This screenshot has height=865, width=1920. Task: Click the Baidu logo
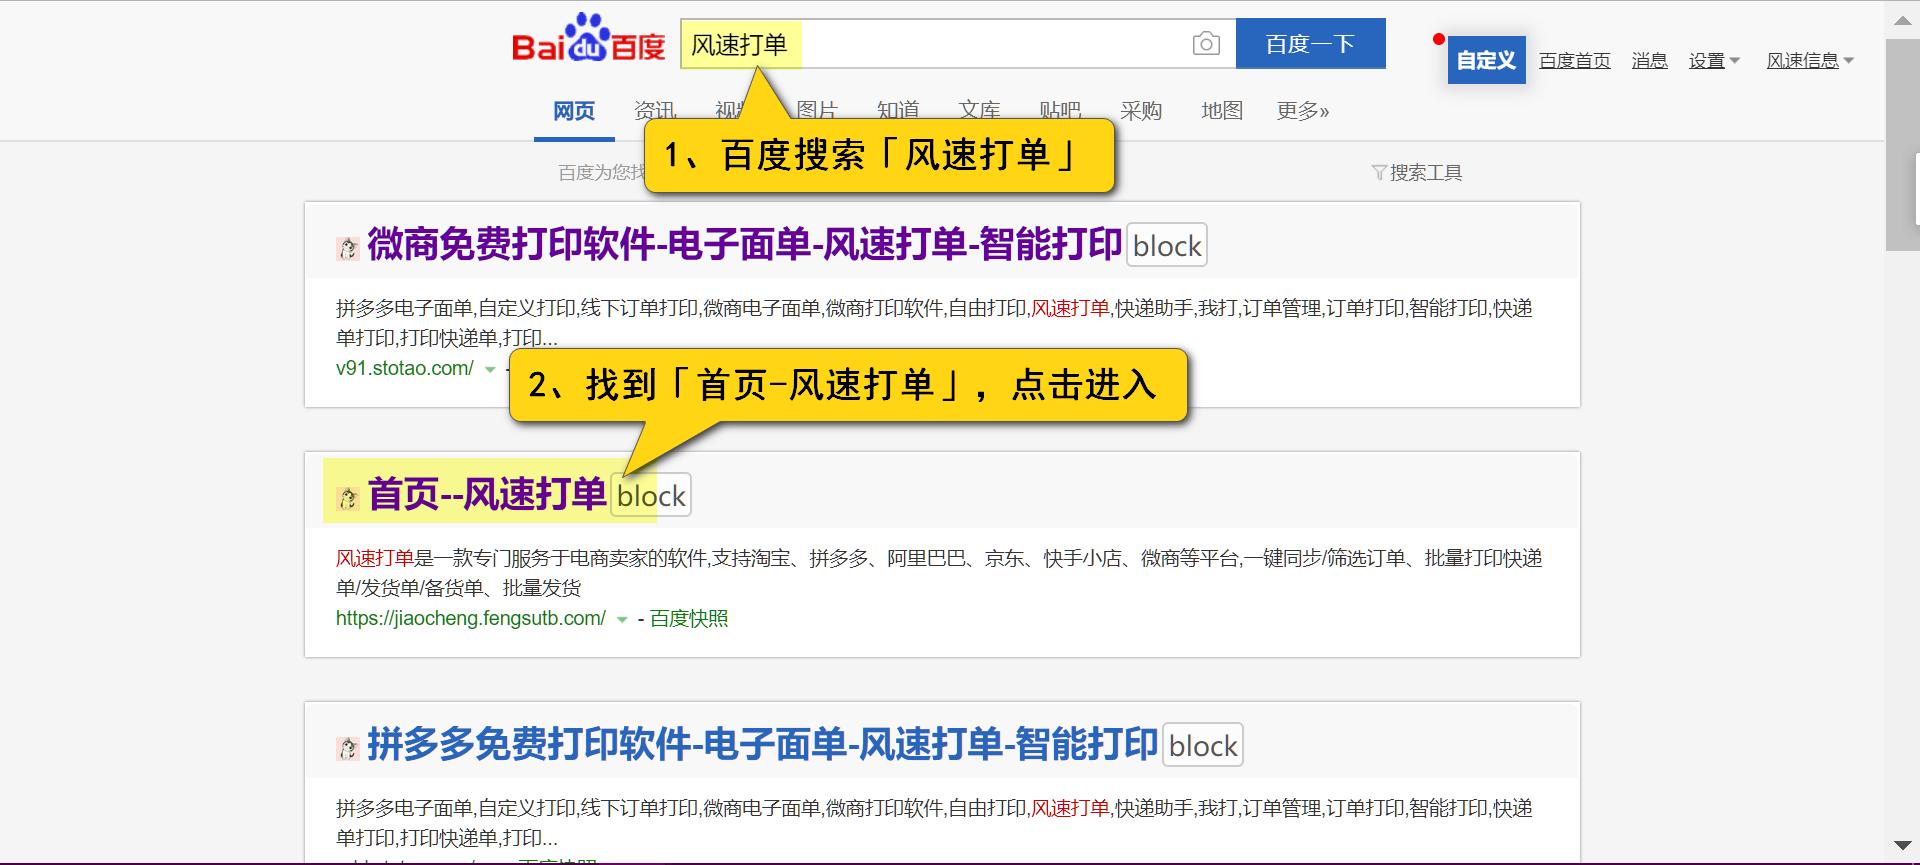[x=588, y=40]
